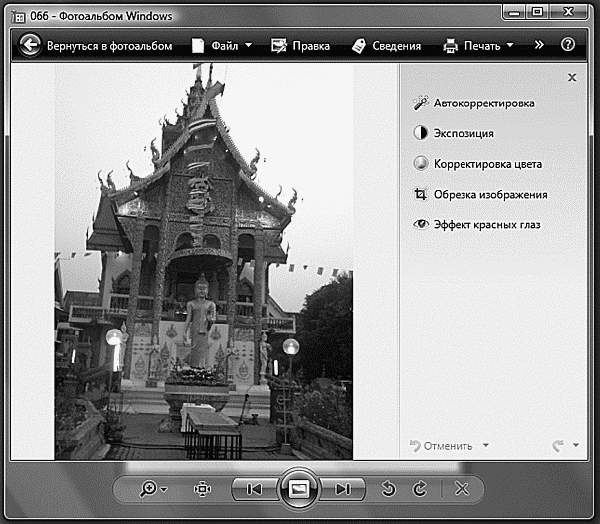Click the Отменить undo button
600x524 pixels.
[x=441, y=445]
